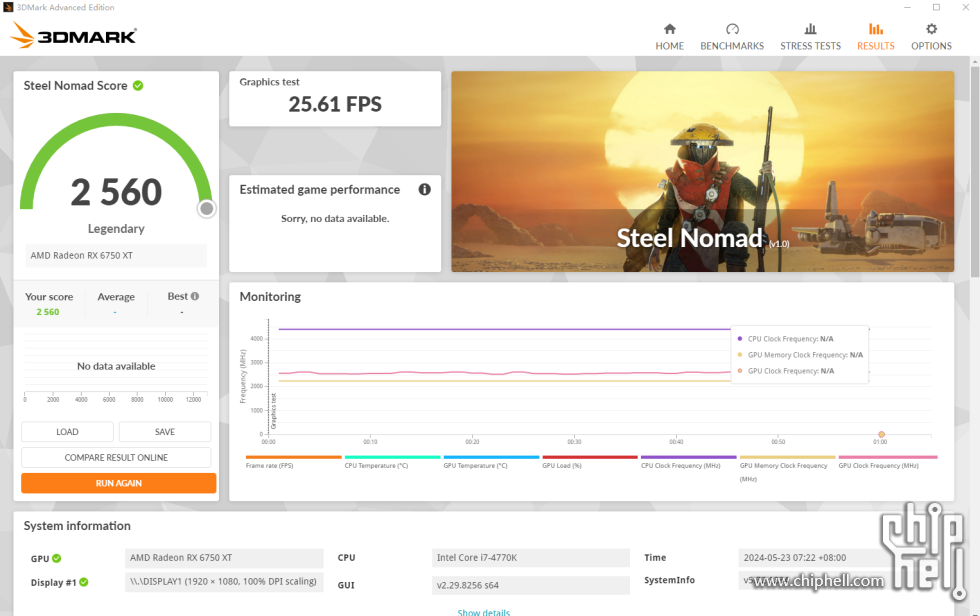Click "Sorry, no data available." message
Viewport: 980px width, 616px height.
pyautogui.click(x=335, y=219)
